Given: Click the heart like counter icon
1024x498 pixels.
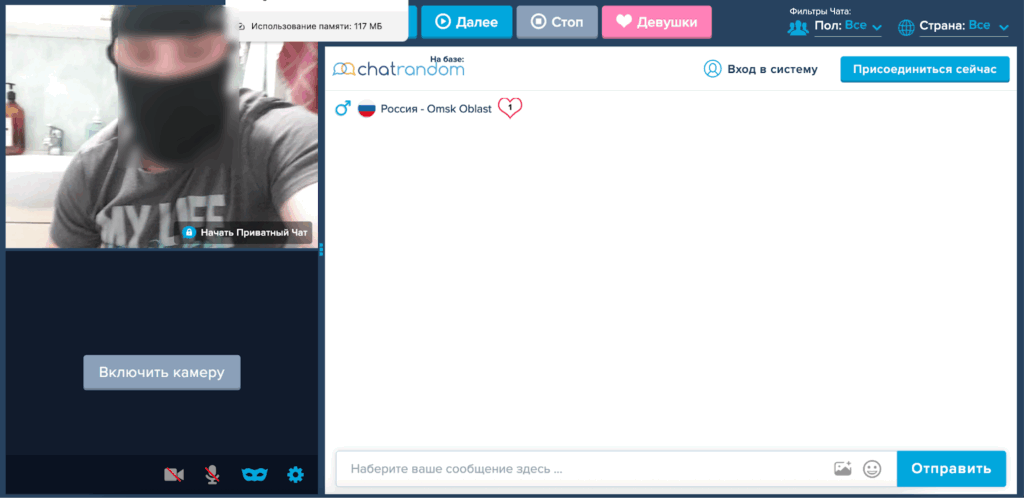Looking at the screenshot, I should click(x=510, y=108).
